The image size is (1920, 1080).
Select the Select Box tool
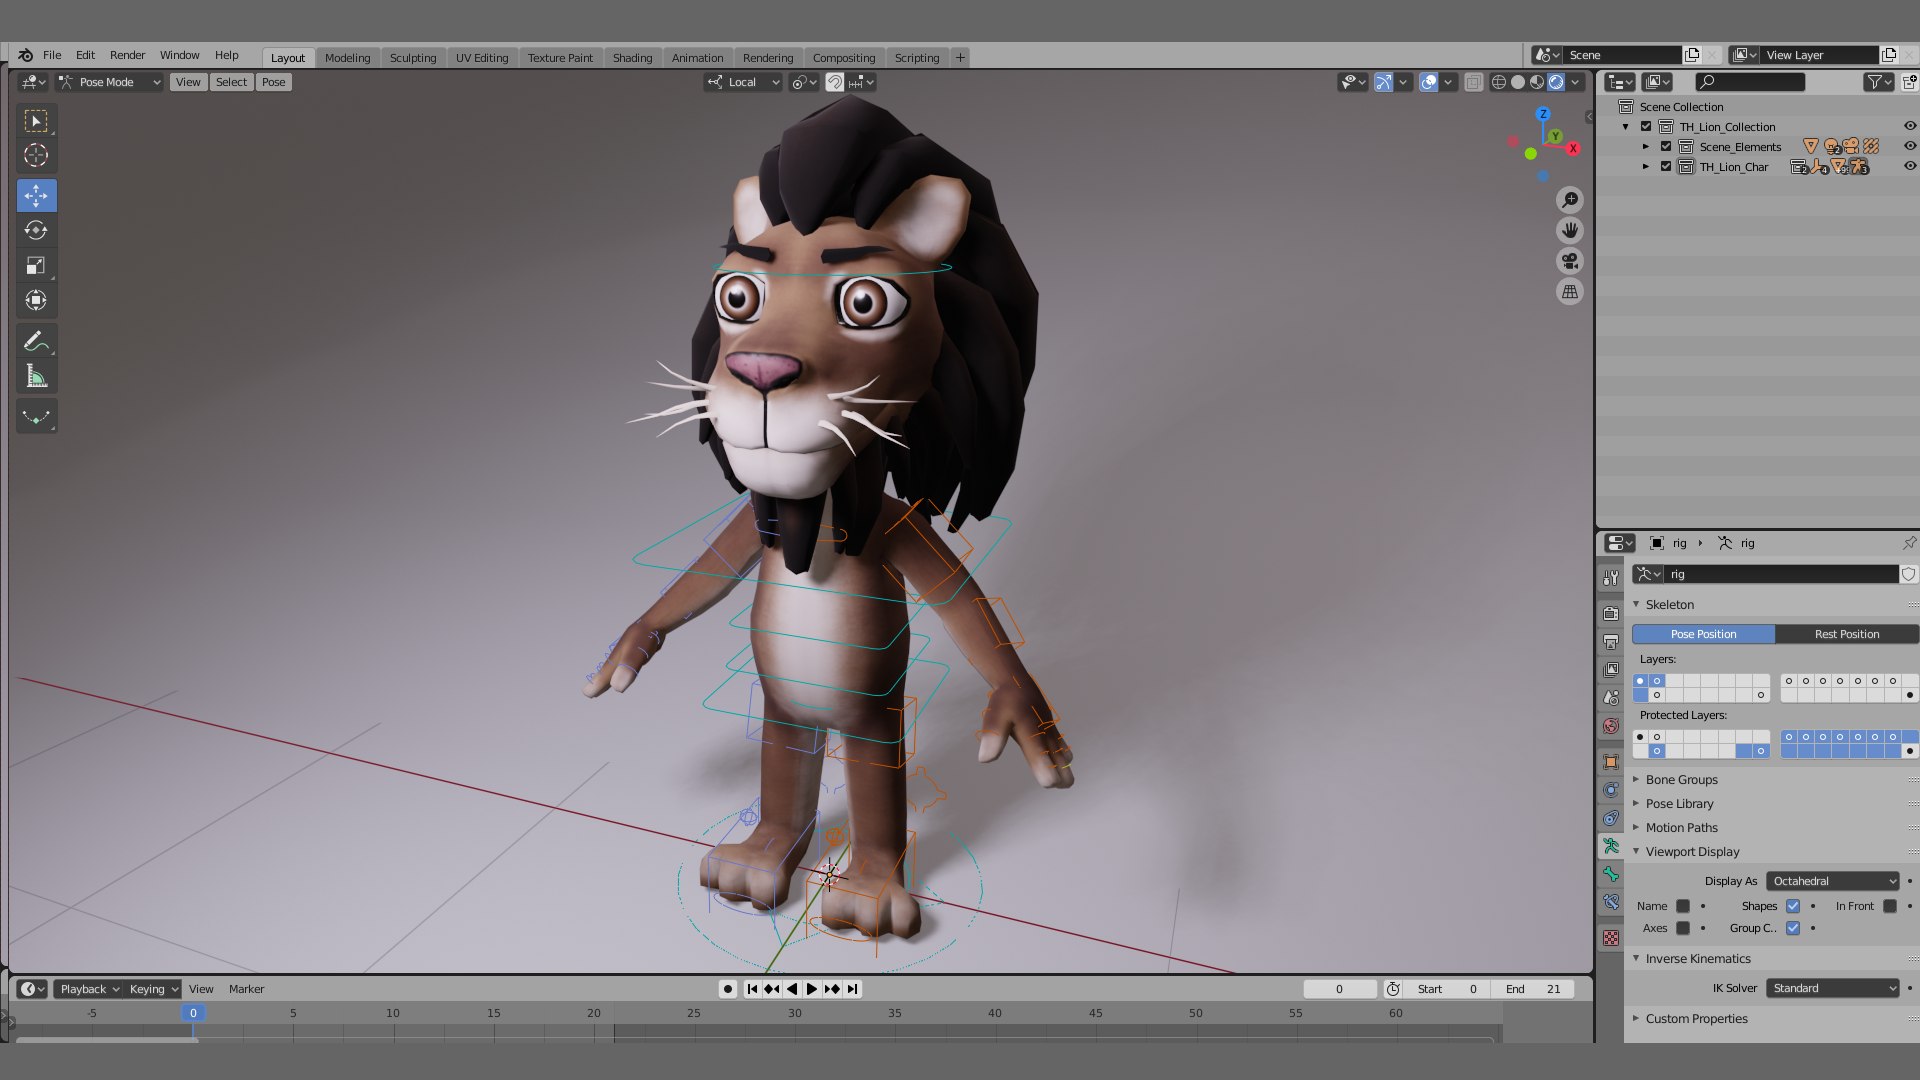(x=36, y=121)
